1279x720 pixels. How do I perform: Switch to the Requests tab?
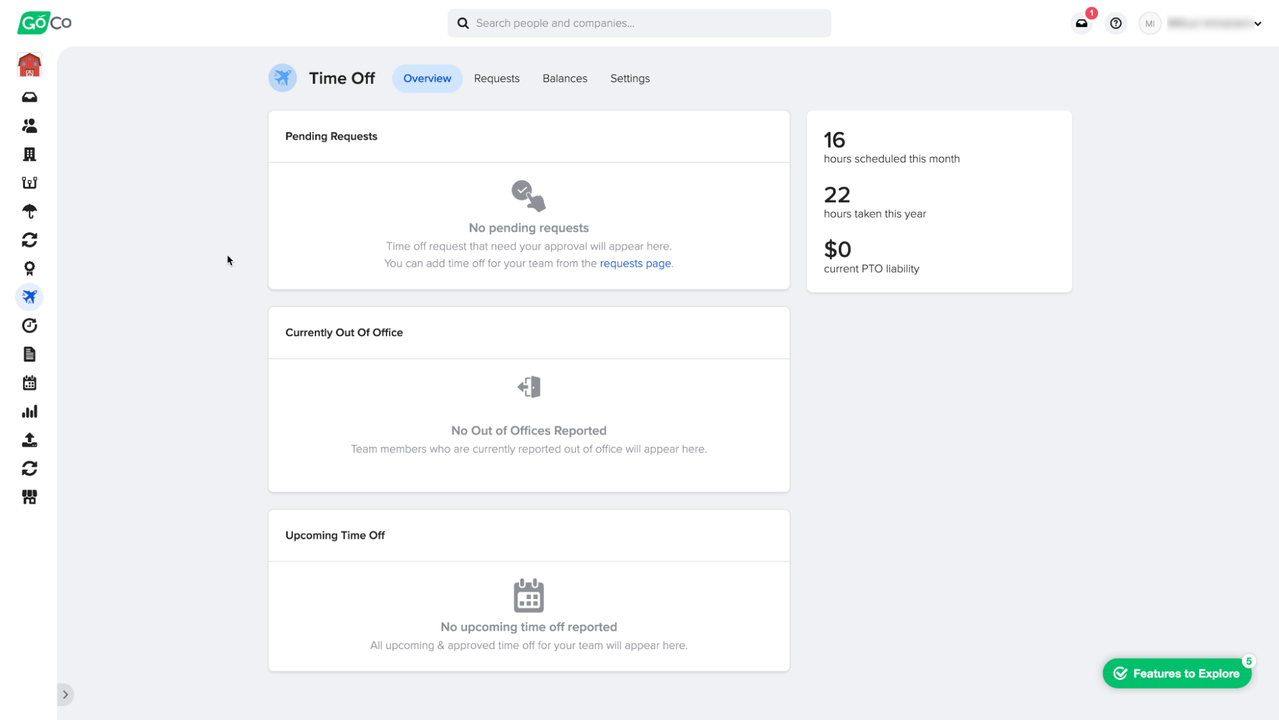pyautogui.click(x=496, y=78)
